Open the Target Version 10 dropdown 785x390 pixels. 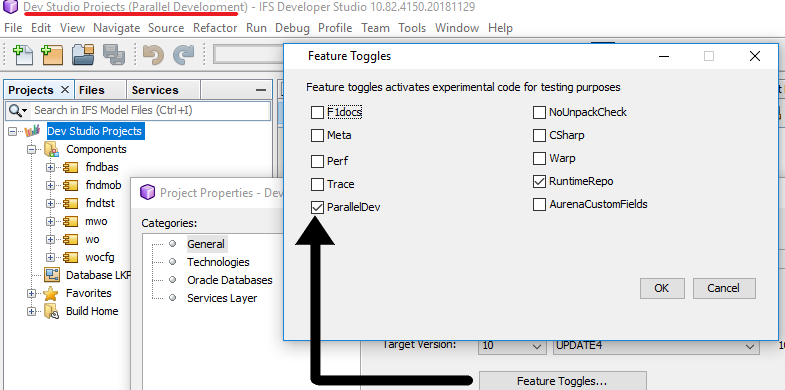[x=512, y=346]
